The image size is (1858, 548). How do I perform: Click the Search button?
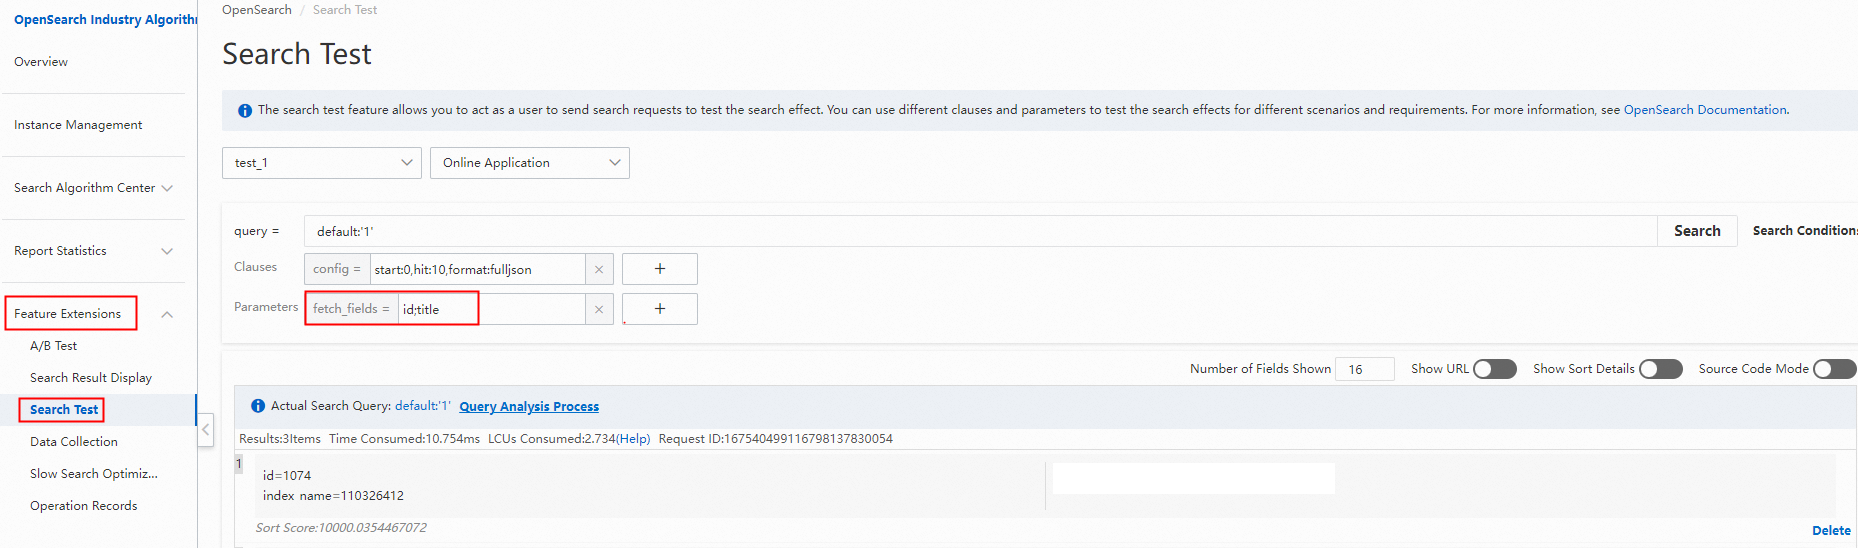click(x=1698, y=231)
